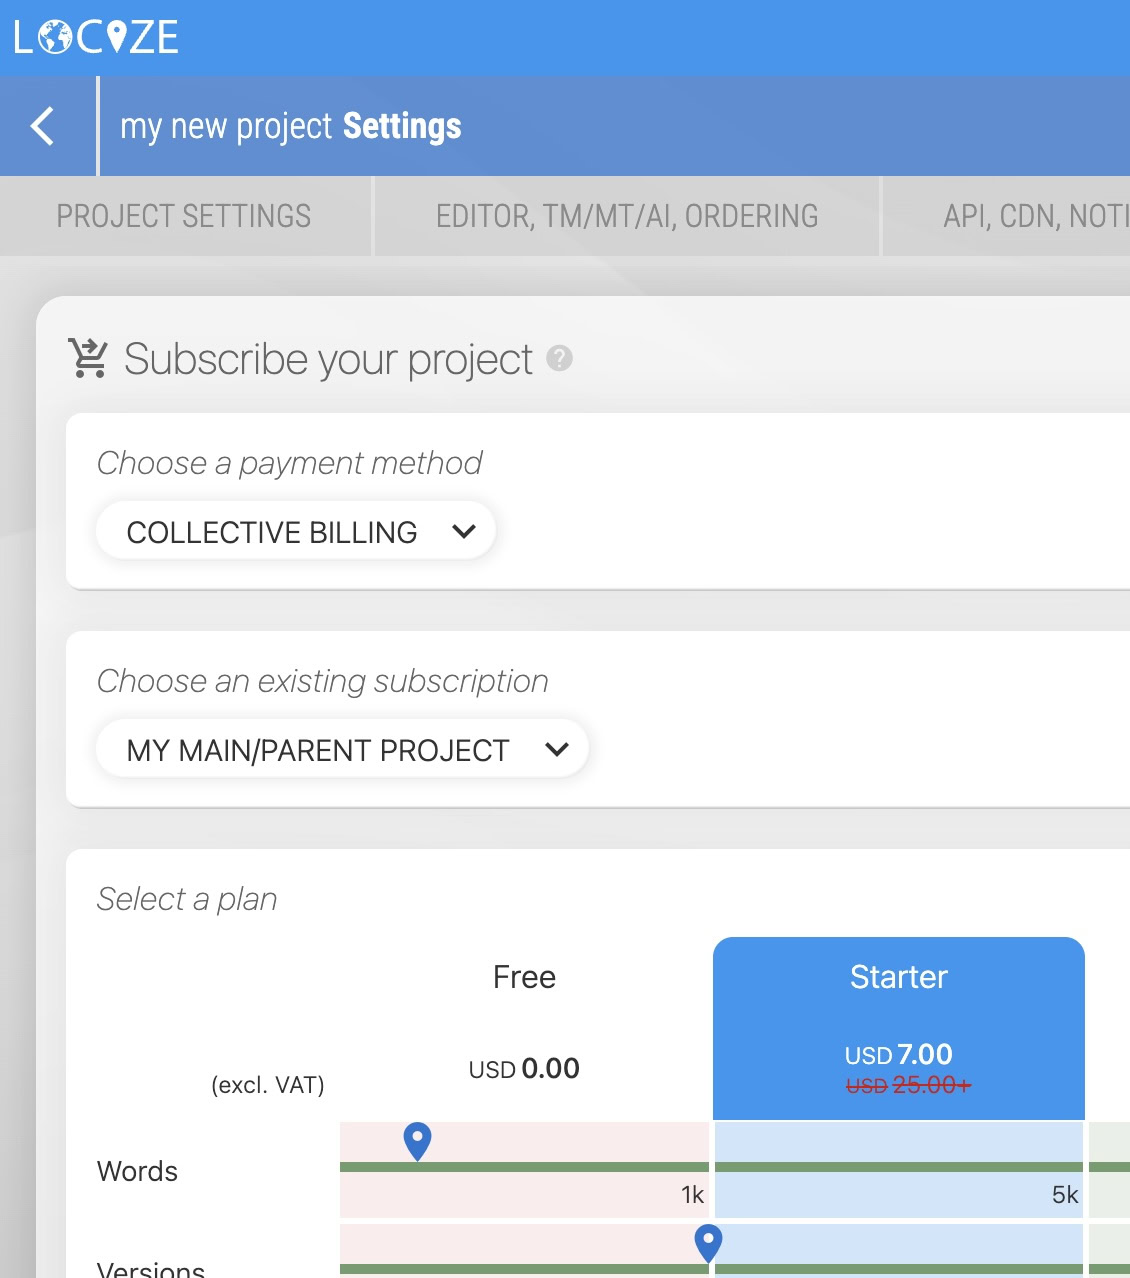Click the chevron arrow in Collective Billing
Image resolution: width=1130 pixels, height=1278 pixels.
pyautogui.click(x=463, y=532)
